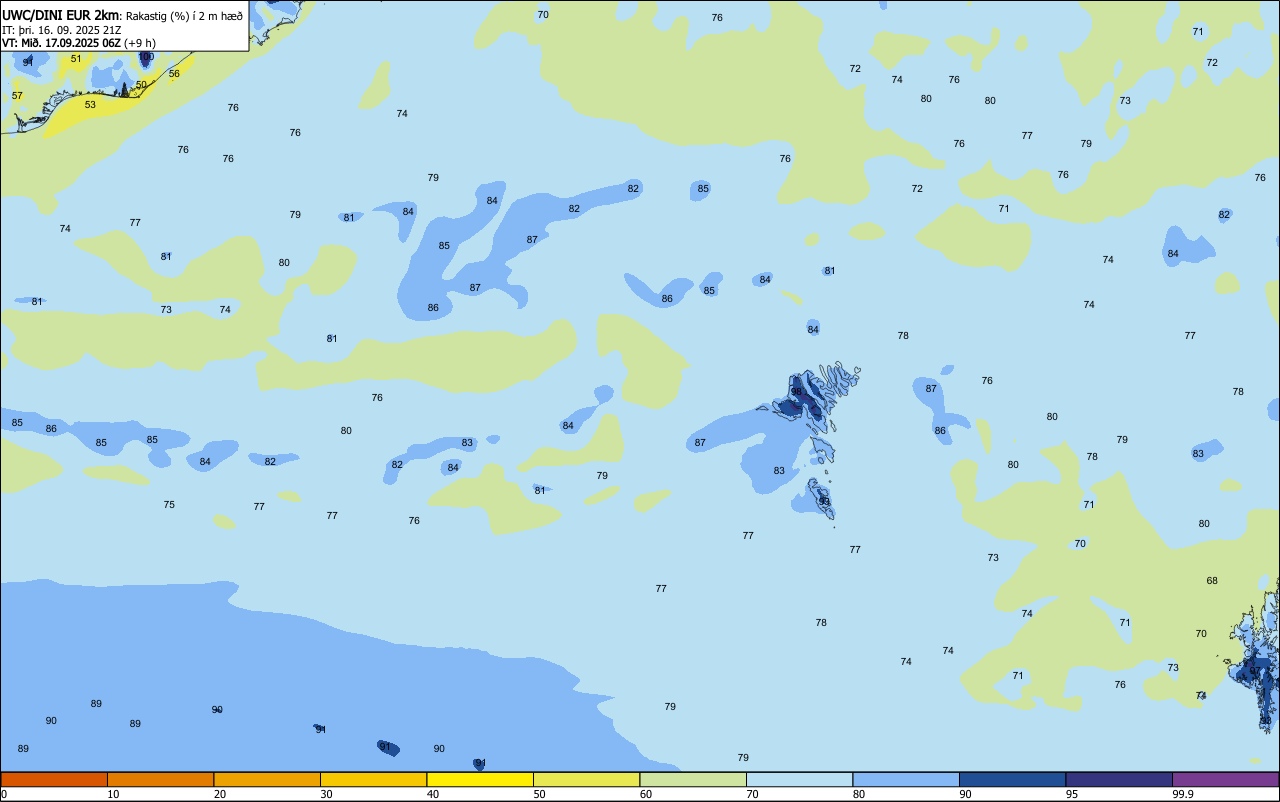
Task: Click the humidity value 57 on the map
Action: 17,96
